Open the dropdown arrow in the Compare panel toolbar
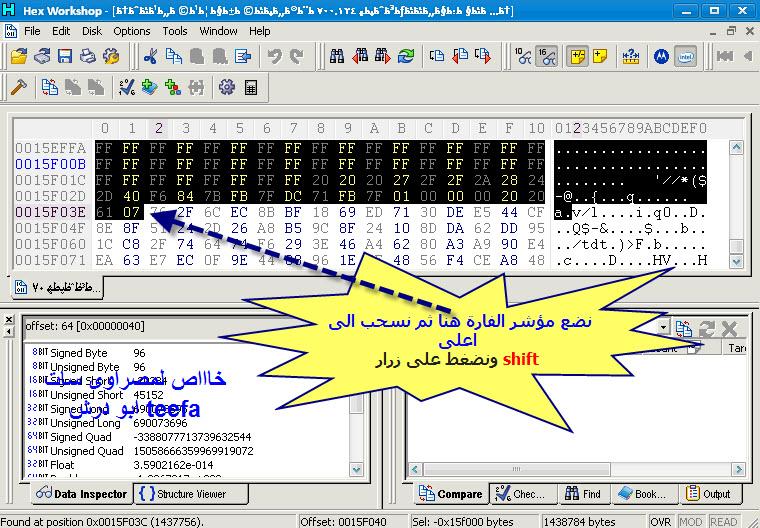 click(663, 327)
